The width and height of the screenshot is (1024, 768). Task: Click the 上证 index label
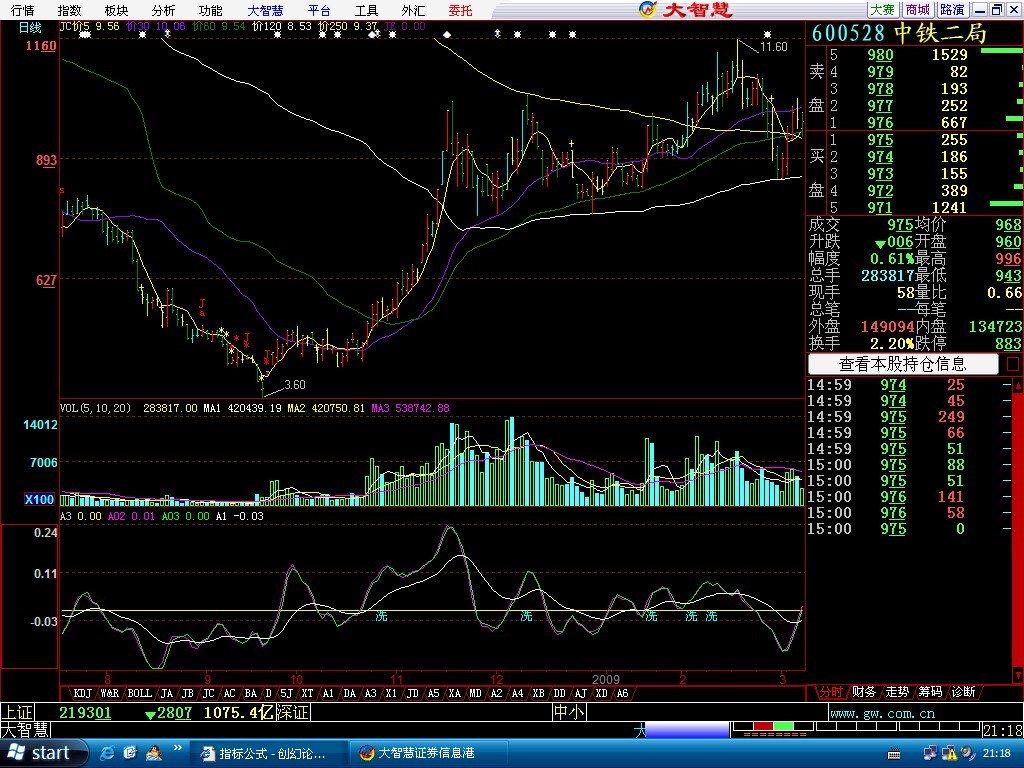coord(17,712)
